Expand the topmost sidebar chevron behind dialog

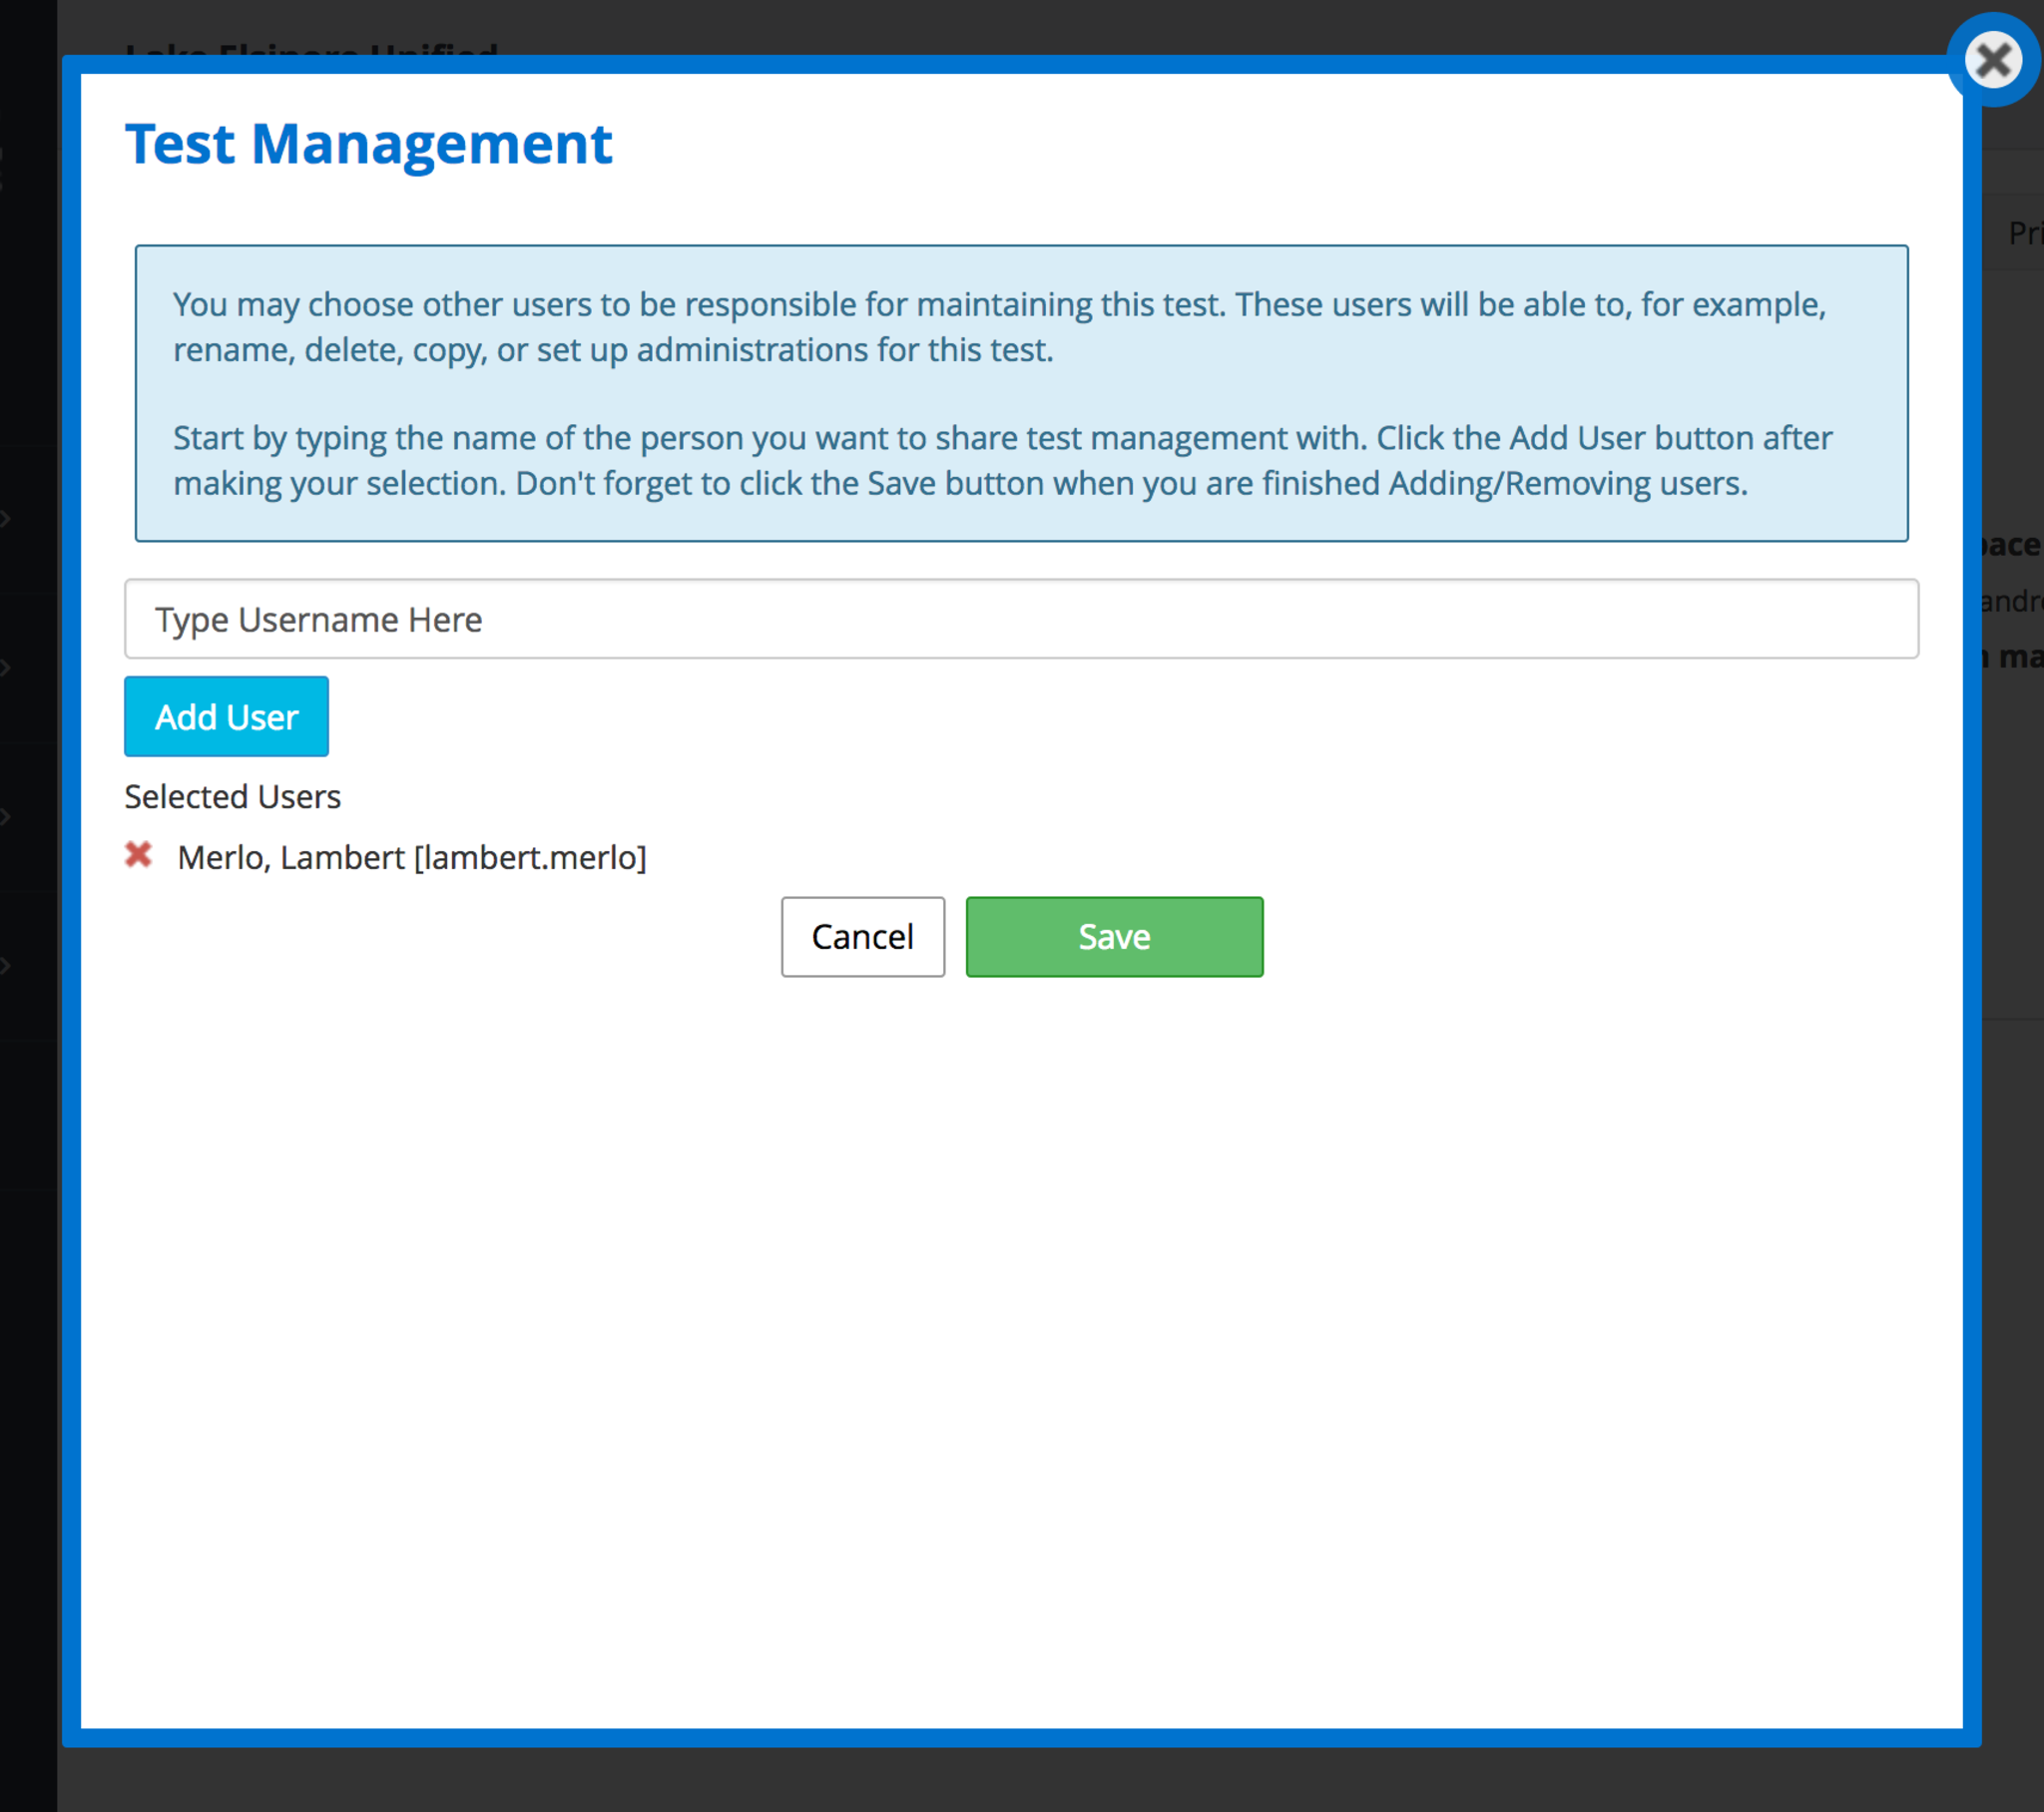(6, 519)
